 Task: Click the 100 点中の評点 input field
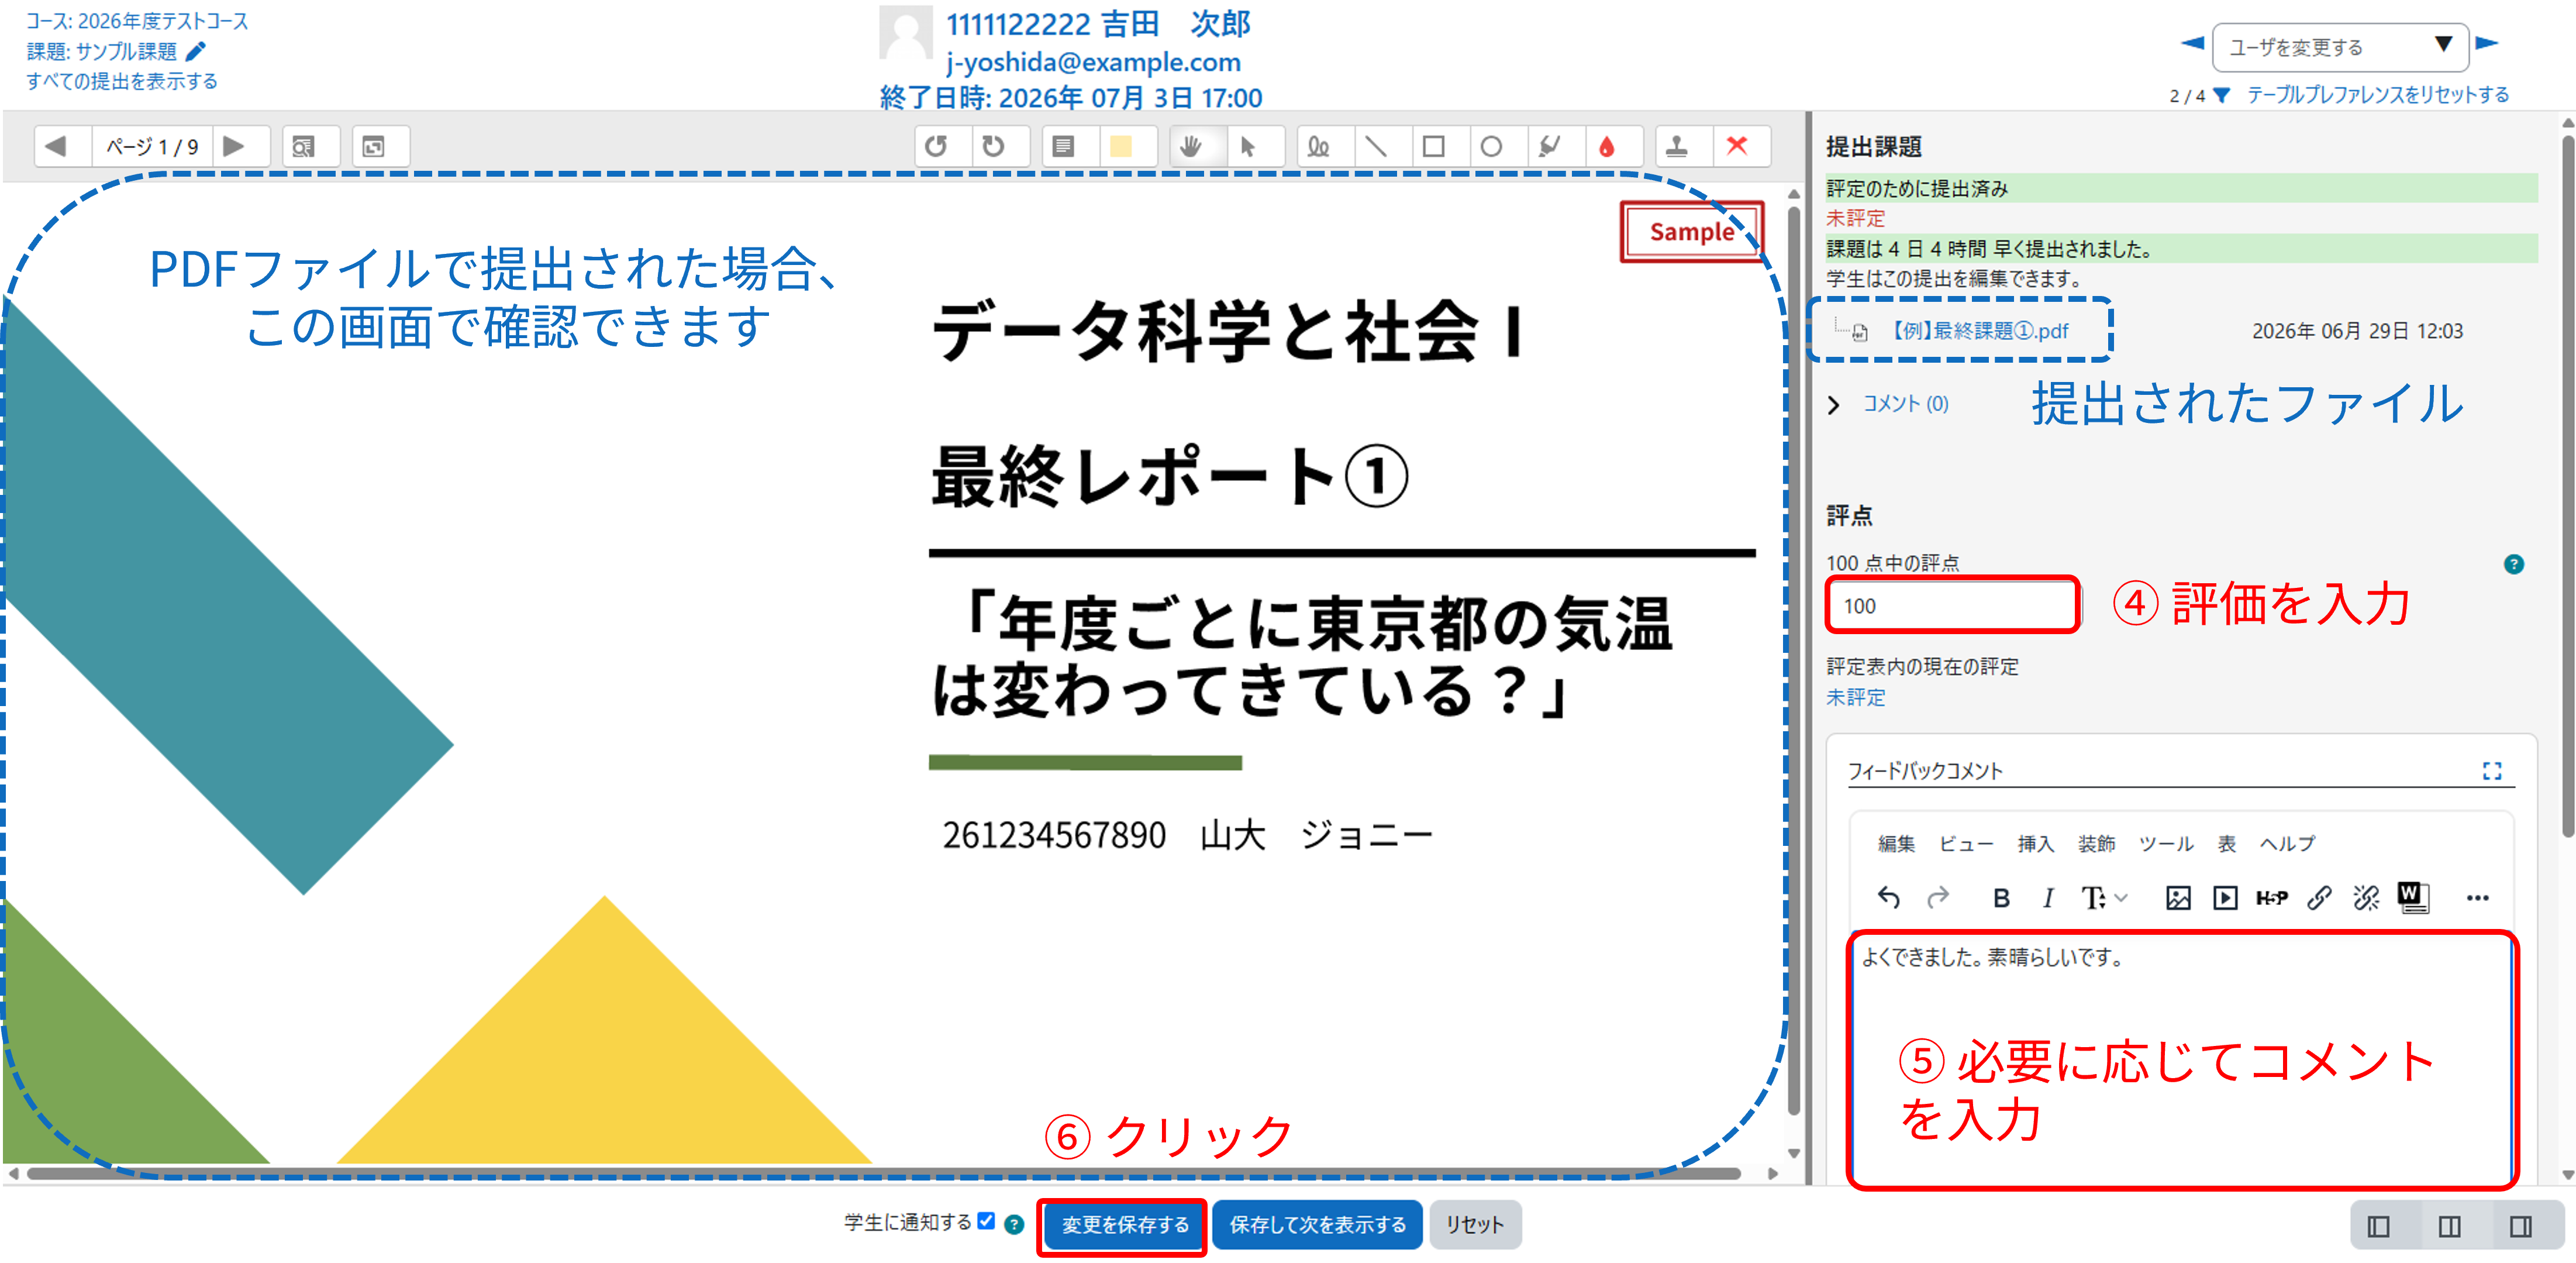[1952, 606]
